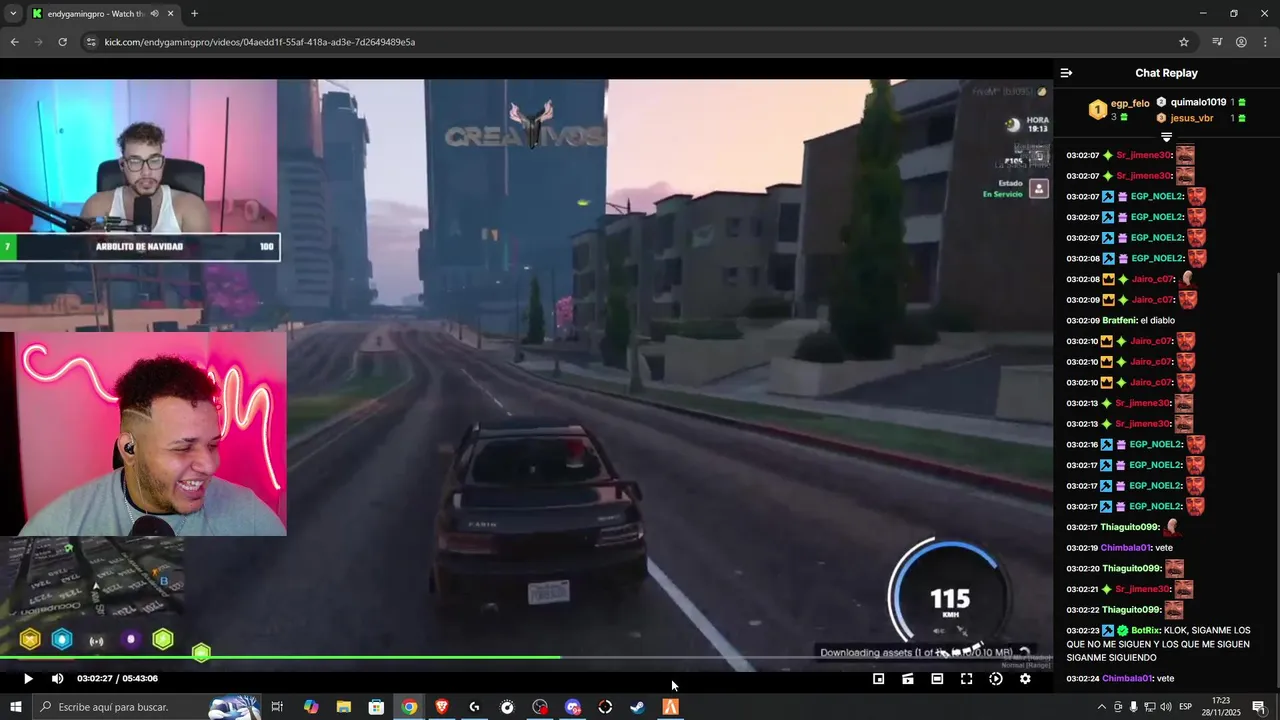Click the 'el diablo' chat message
Screen dimensions: 1280x720
pyautogui.click(x=1157, y=320)
